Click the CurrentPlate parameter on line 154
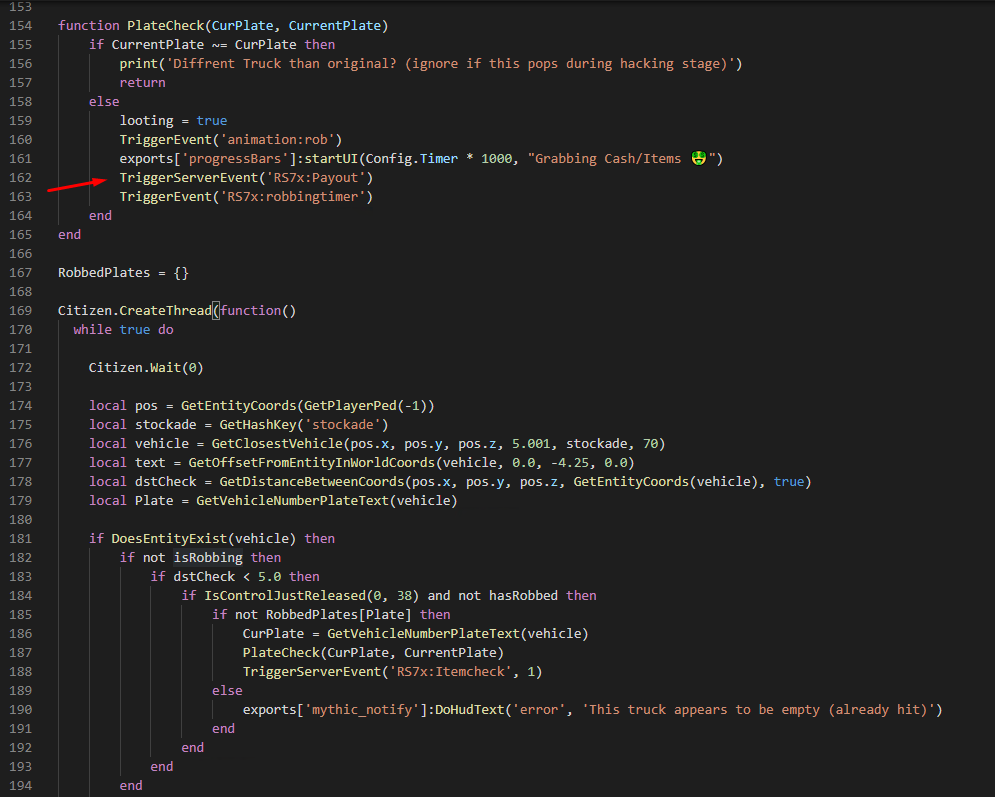This screenshot has height=797, width=995. click(334, 25)
